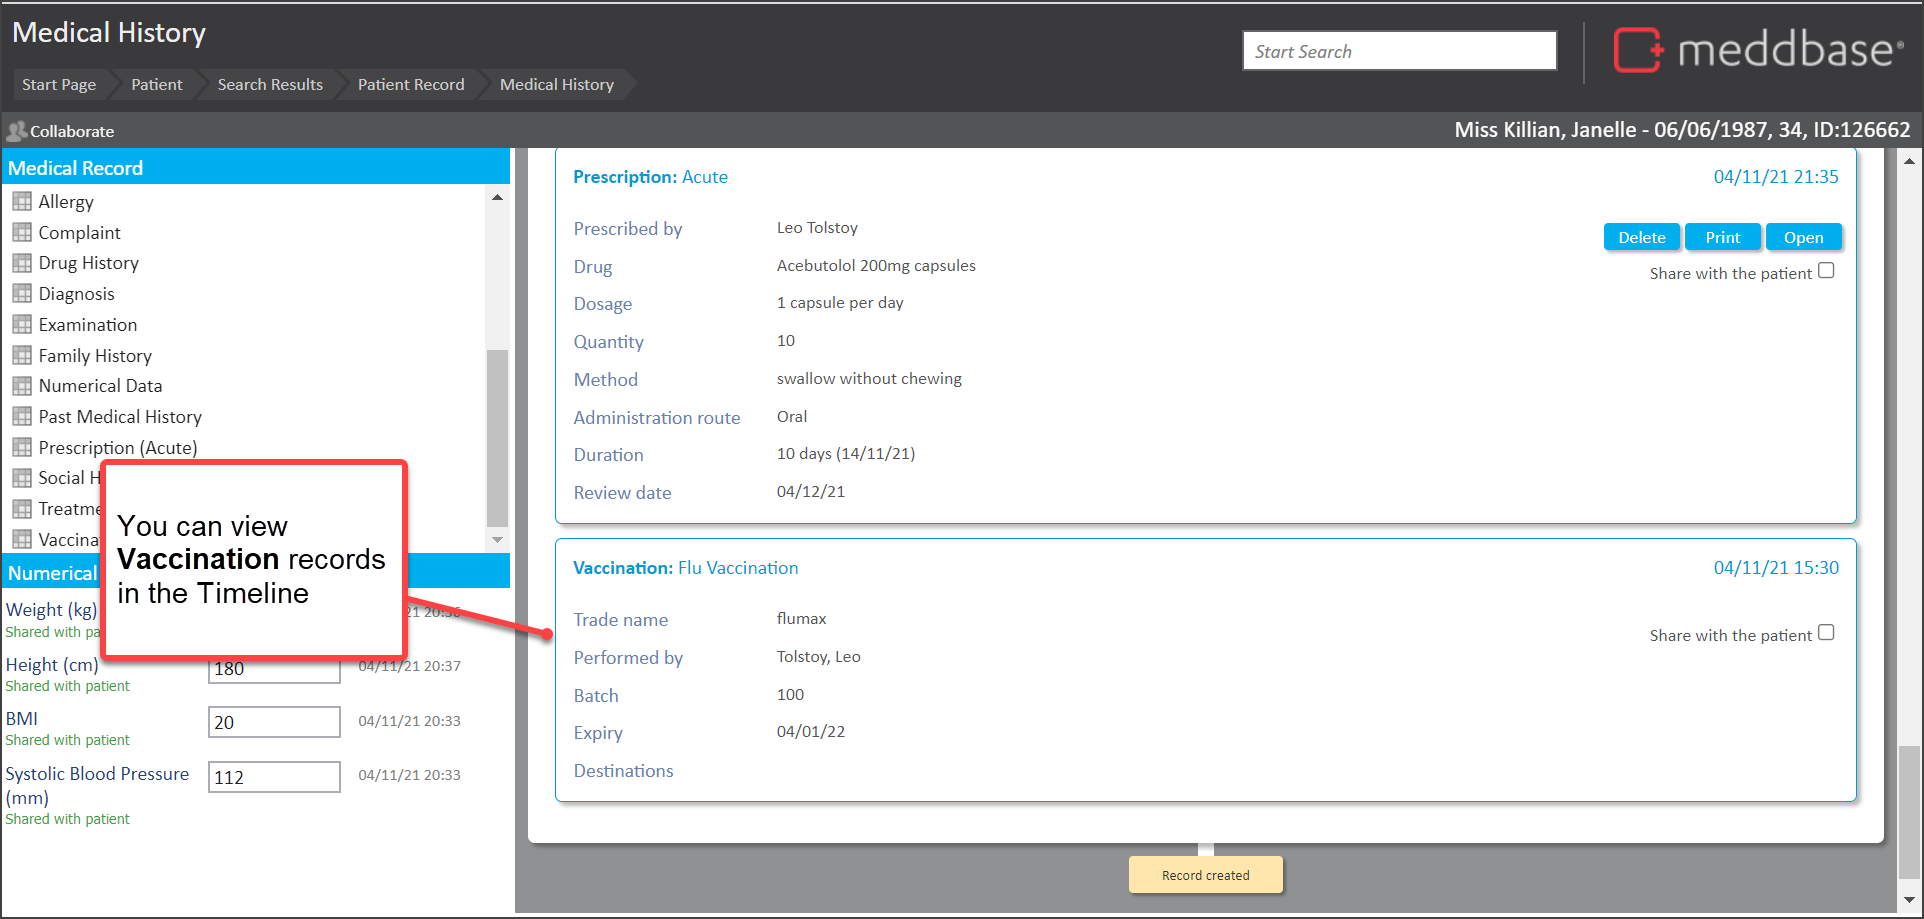The height and width of the screenshot is (919, 1924).
Task: Click the Drug History grid icon
Action: pyautogui.click(x=22, y=263)
